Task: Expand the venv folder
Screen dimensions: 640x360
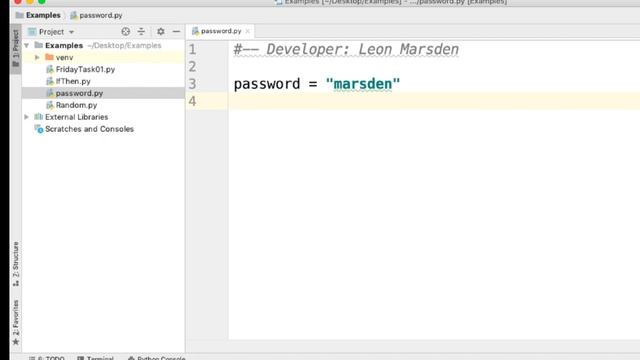Action: point(37,58)
